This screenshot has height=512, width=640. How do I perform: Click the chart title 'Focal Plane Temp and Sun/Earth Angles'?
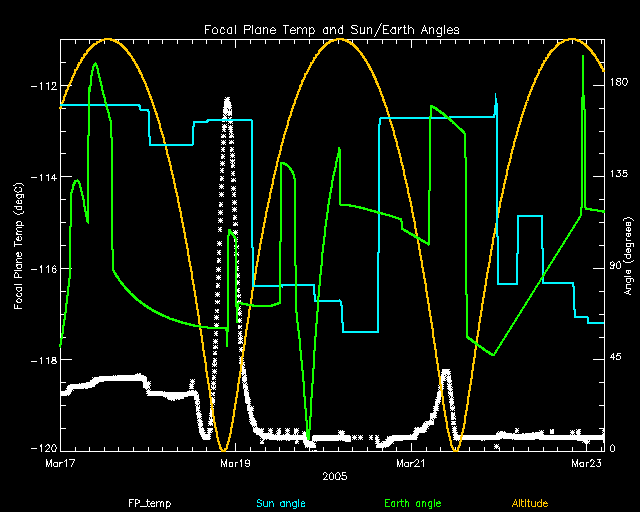[x=331, y=30]
